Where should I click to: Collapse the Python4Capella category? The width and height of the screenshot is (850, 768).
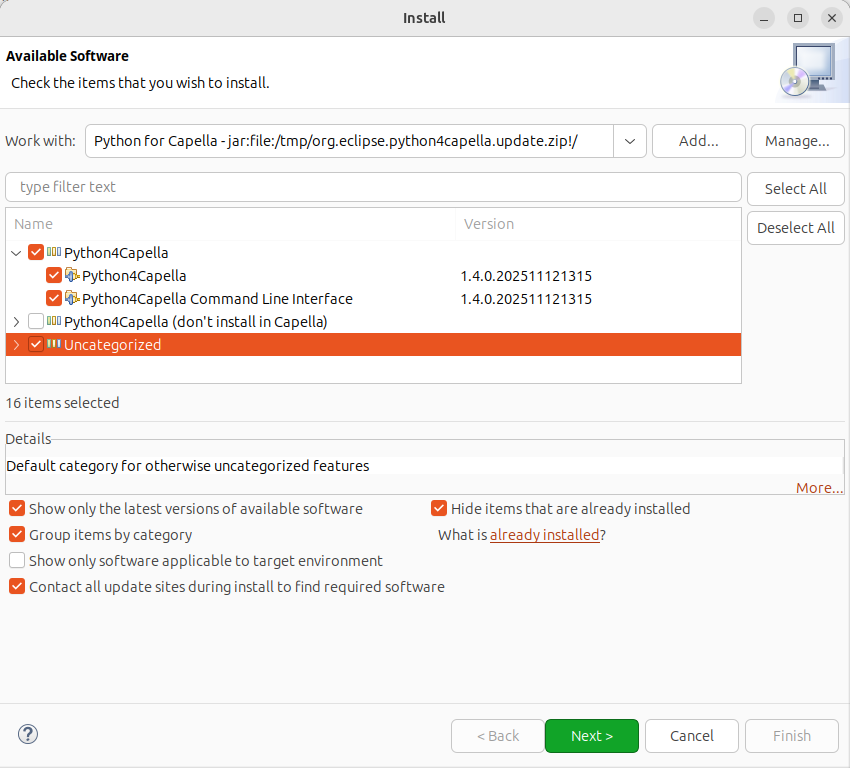click(x=16, y=253)
